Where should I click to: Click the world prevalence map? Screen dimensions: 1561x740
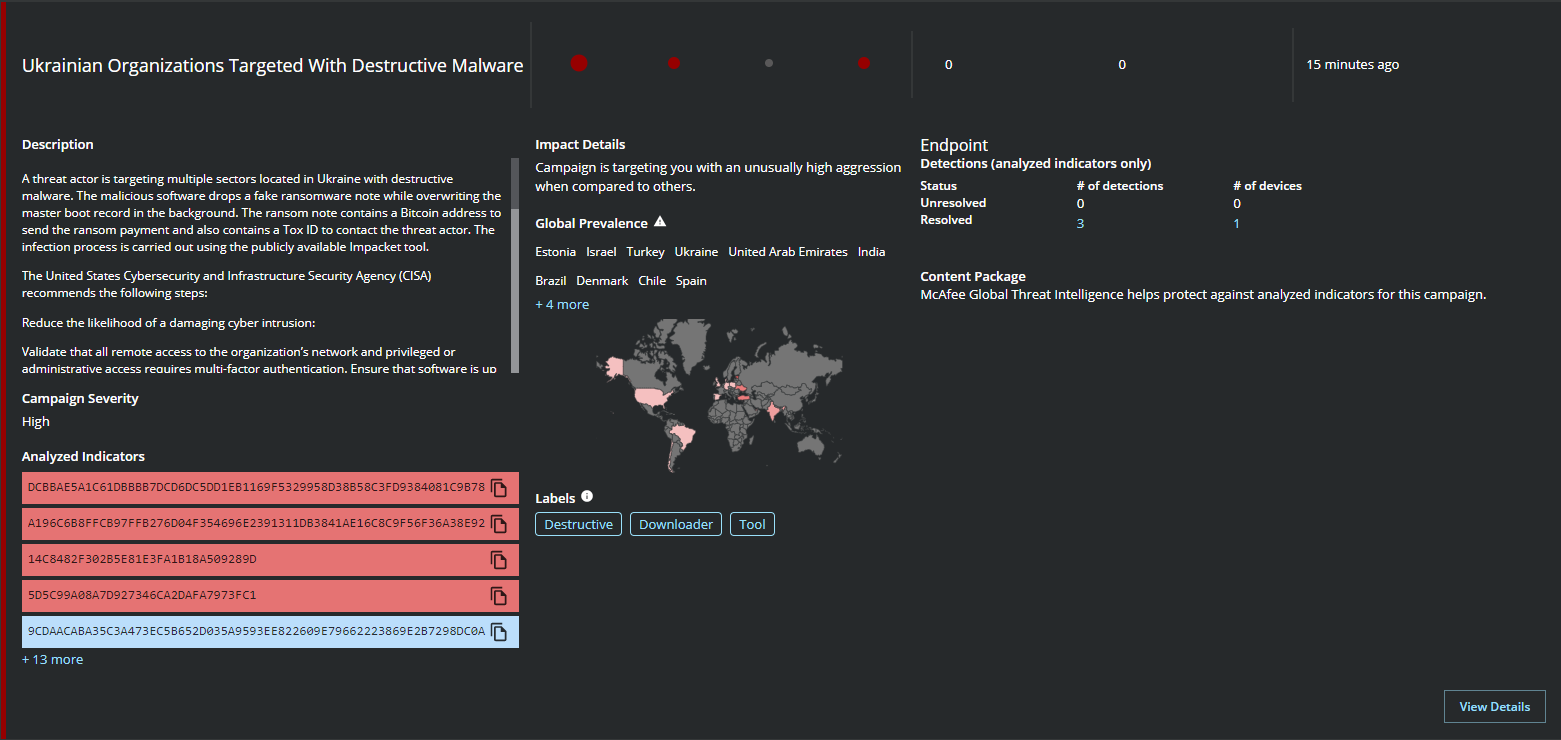click(x=718, y=395)
